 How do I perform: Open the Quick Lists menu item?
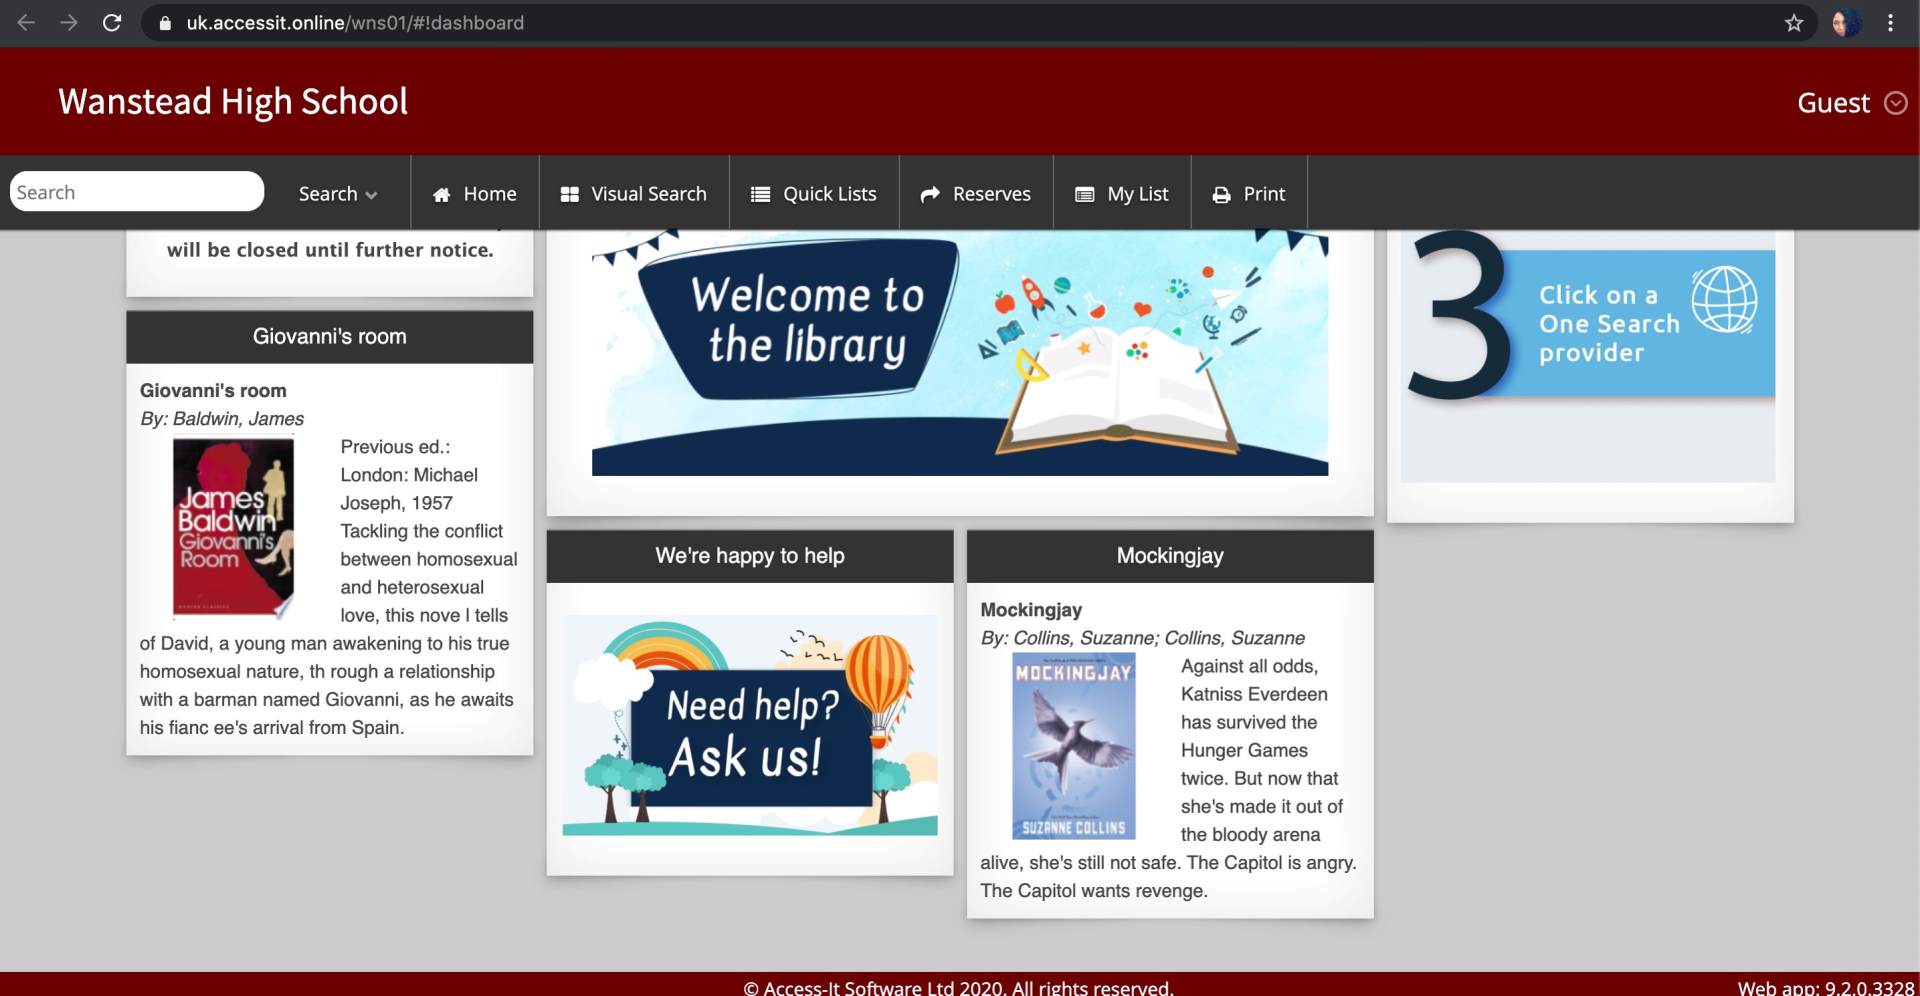(814, 193)
